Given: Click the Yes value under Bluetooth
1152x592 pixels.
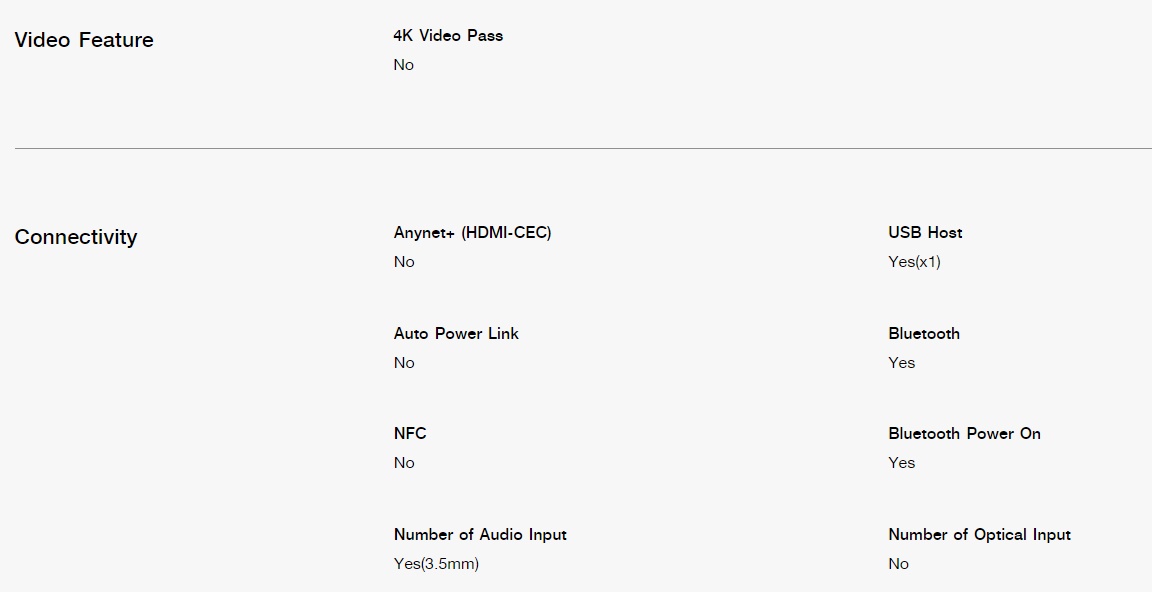Looking at the screenshot, I should point(901,363).
